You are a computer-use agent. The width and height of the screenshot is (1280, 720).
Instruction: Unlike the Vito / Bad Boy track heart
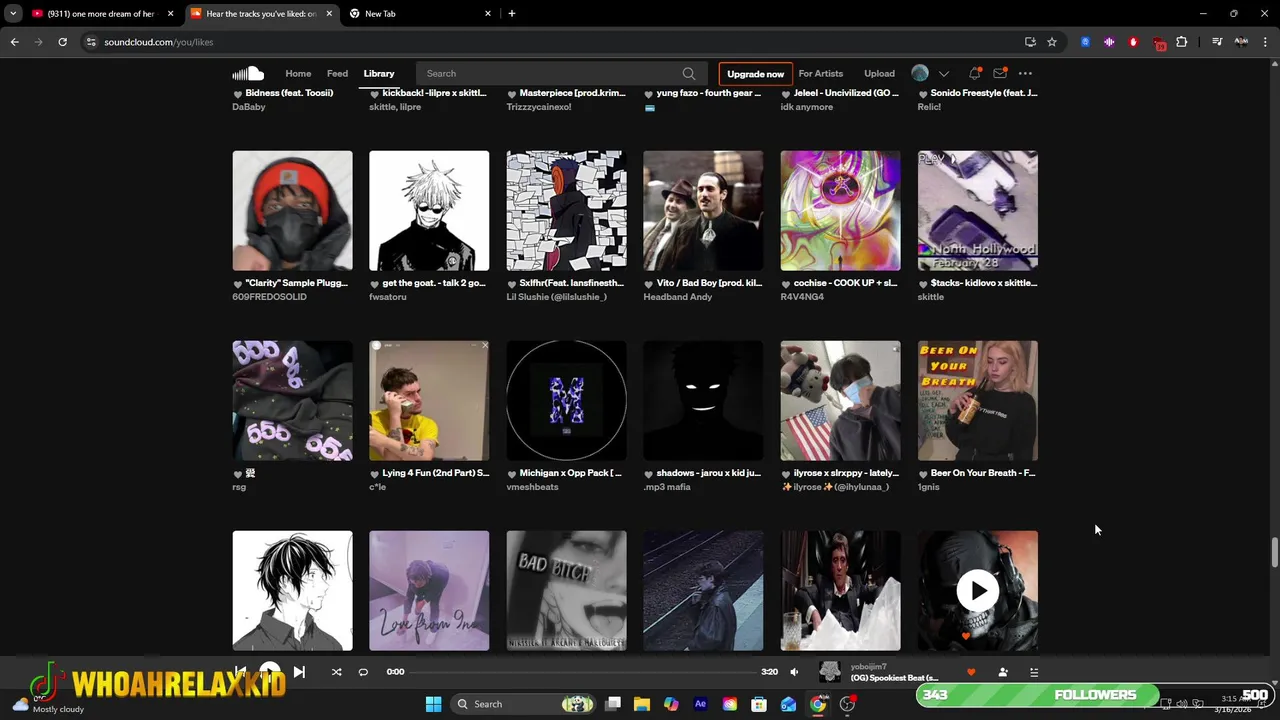coord(649,284)
